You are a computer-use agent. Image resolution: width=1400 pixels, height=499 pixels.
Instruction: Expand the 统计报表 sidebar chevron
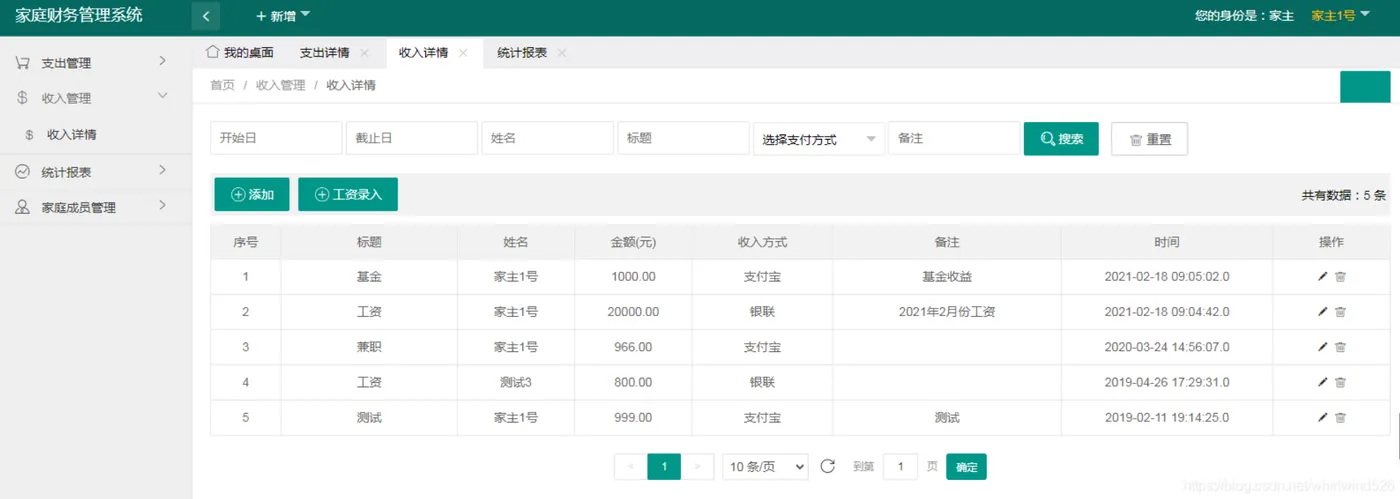point(162,171)
